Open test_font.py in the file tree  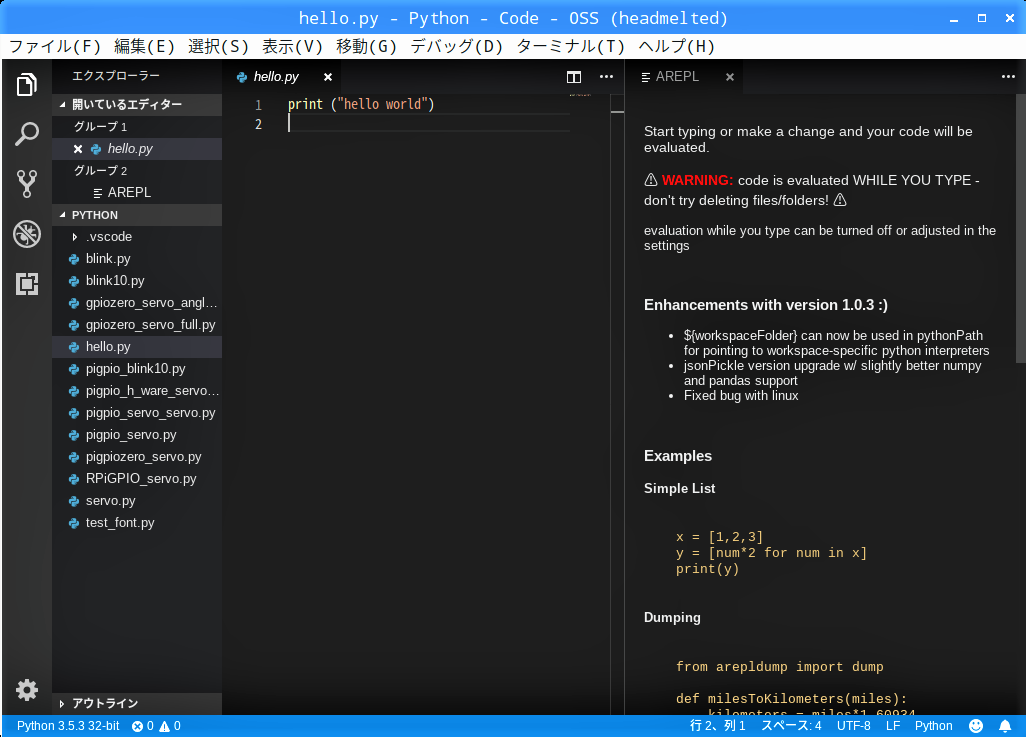click(137, 523)
